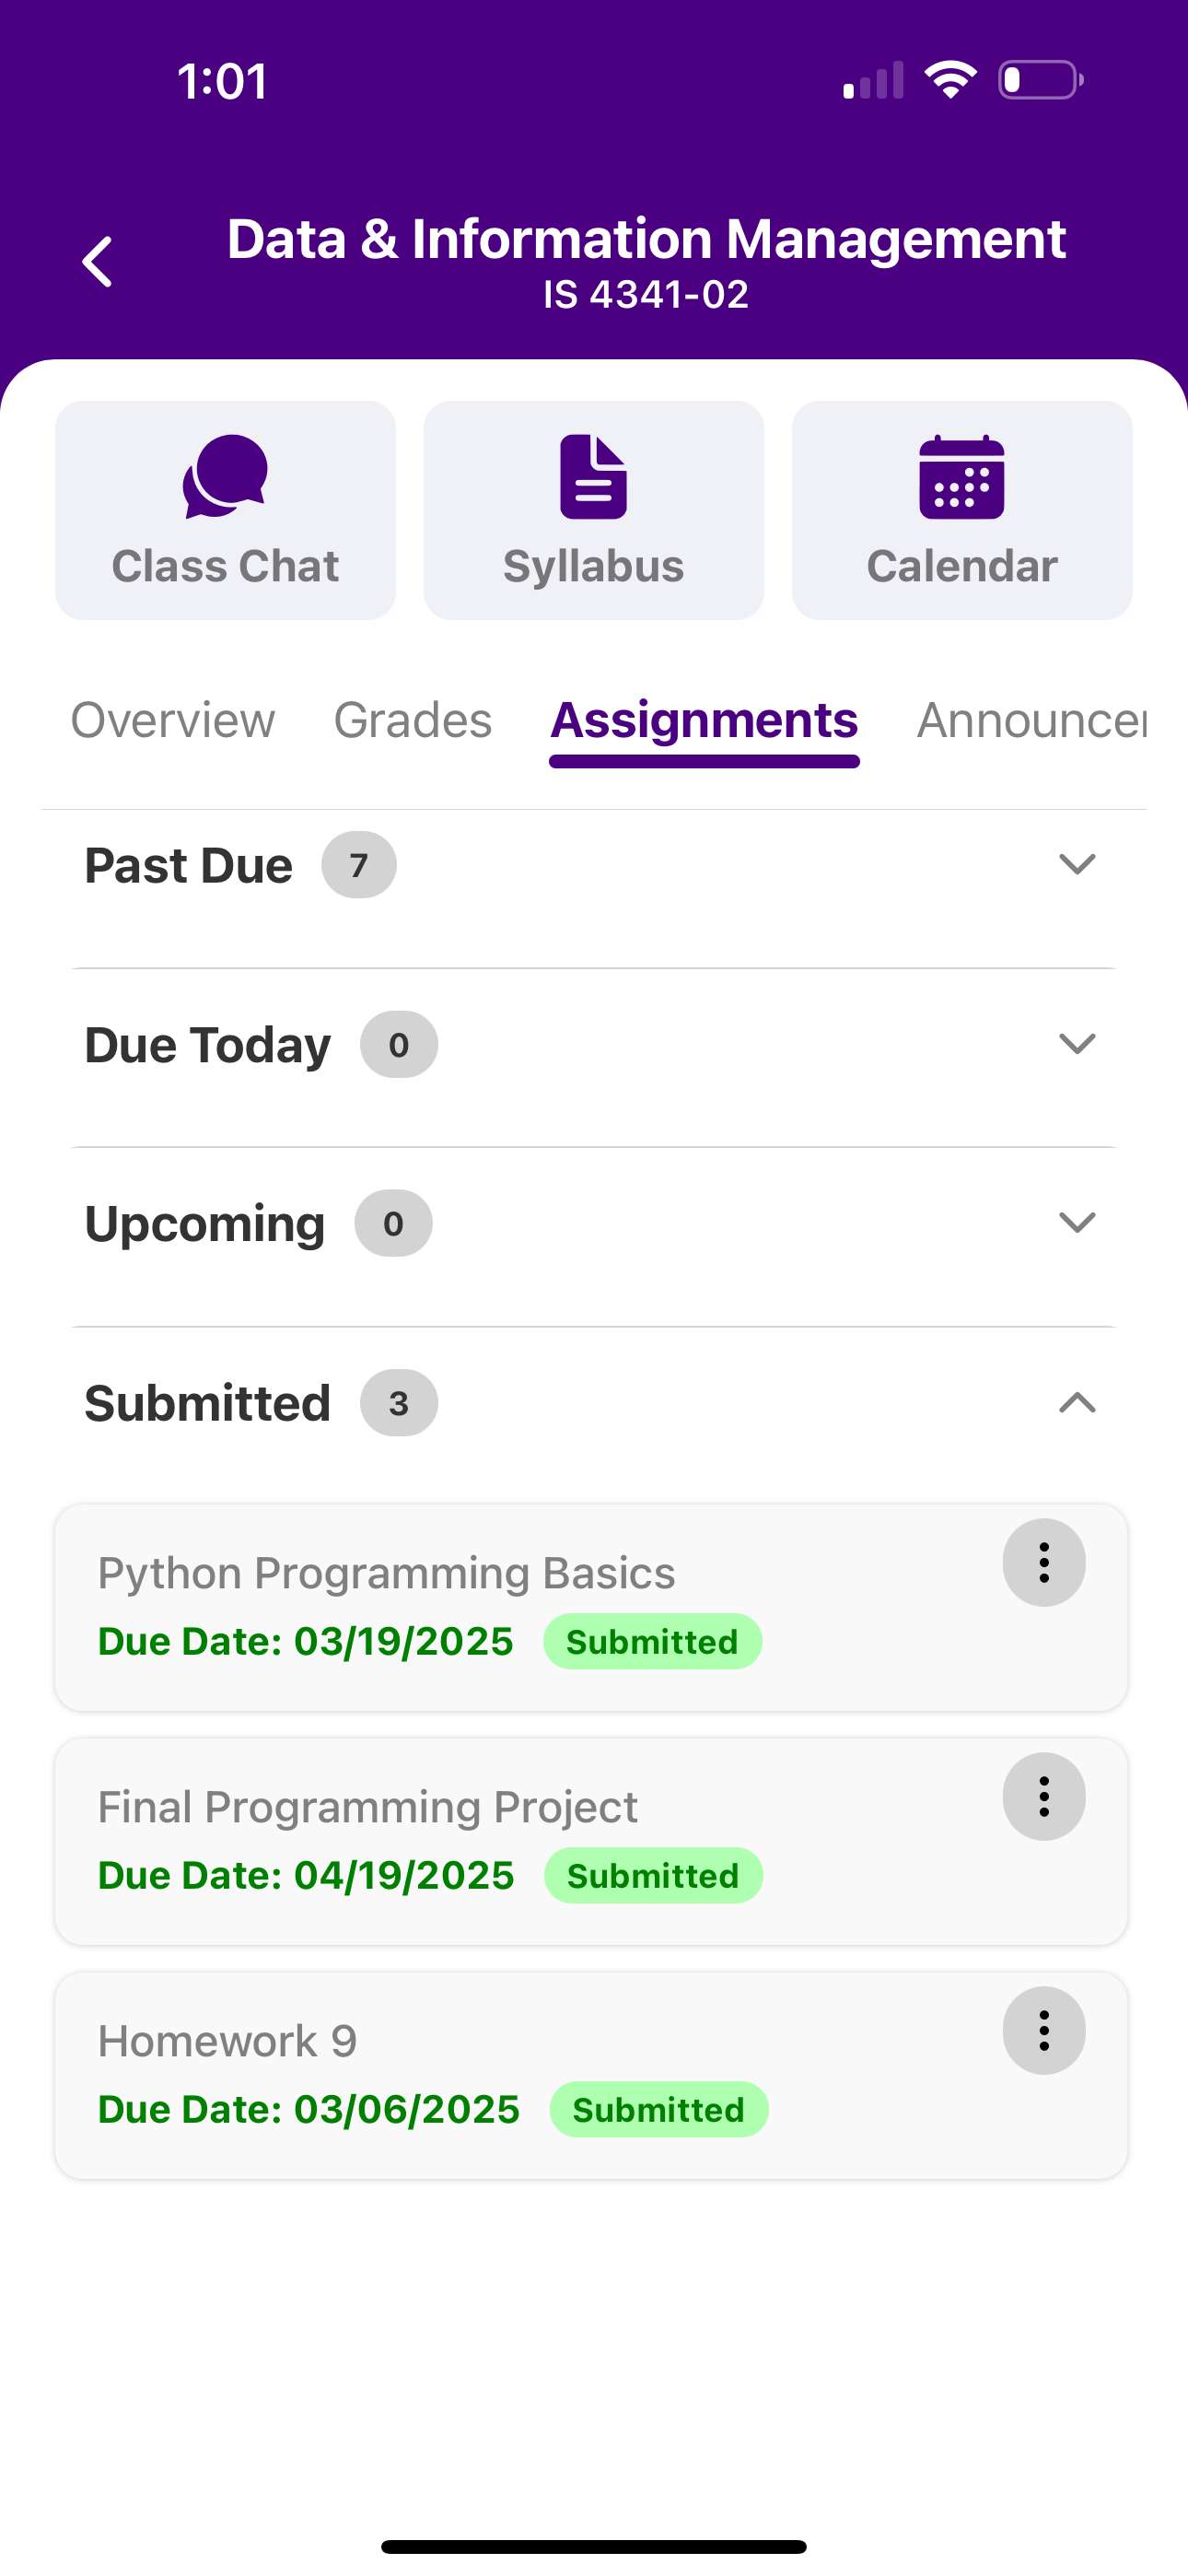This screenshot has height=2576, width=1188.
Task: Switch to the Grades tab
Action: pos(412,720)
